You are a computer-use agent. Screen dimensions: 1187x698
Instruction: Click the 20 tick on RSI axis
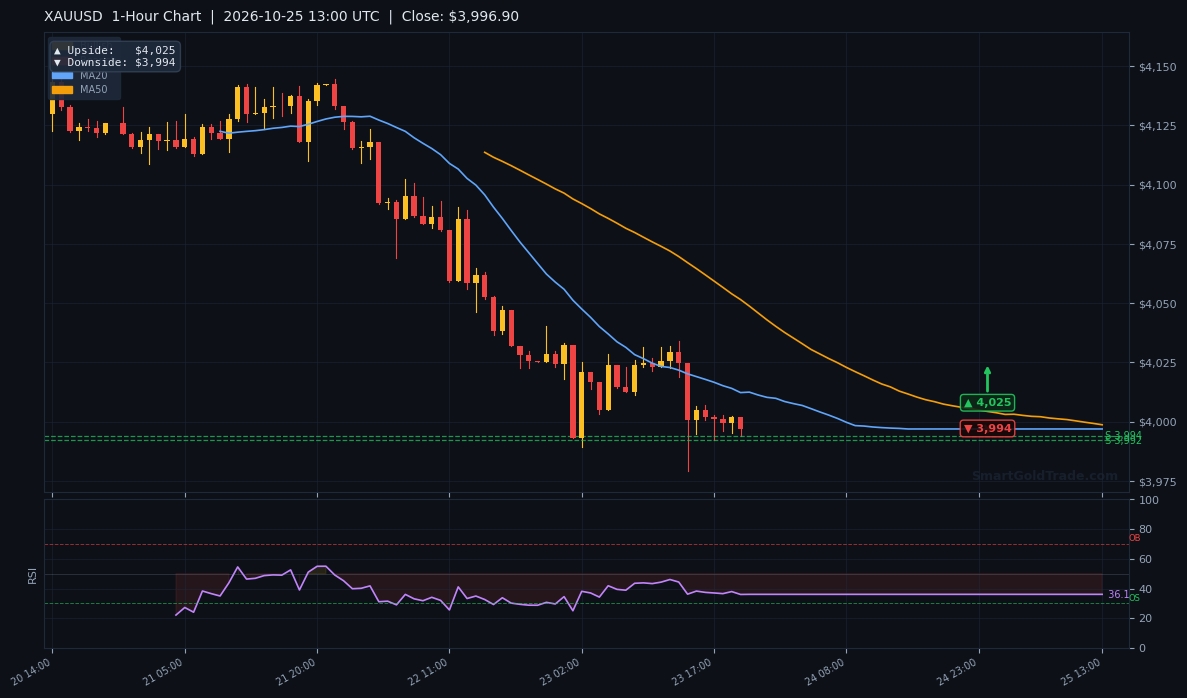[x=1145, y=619]
